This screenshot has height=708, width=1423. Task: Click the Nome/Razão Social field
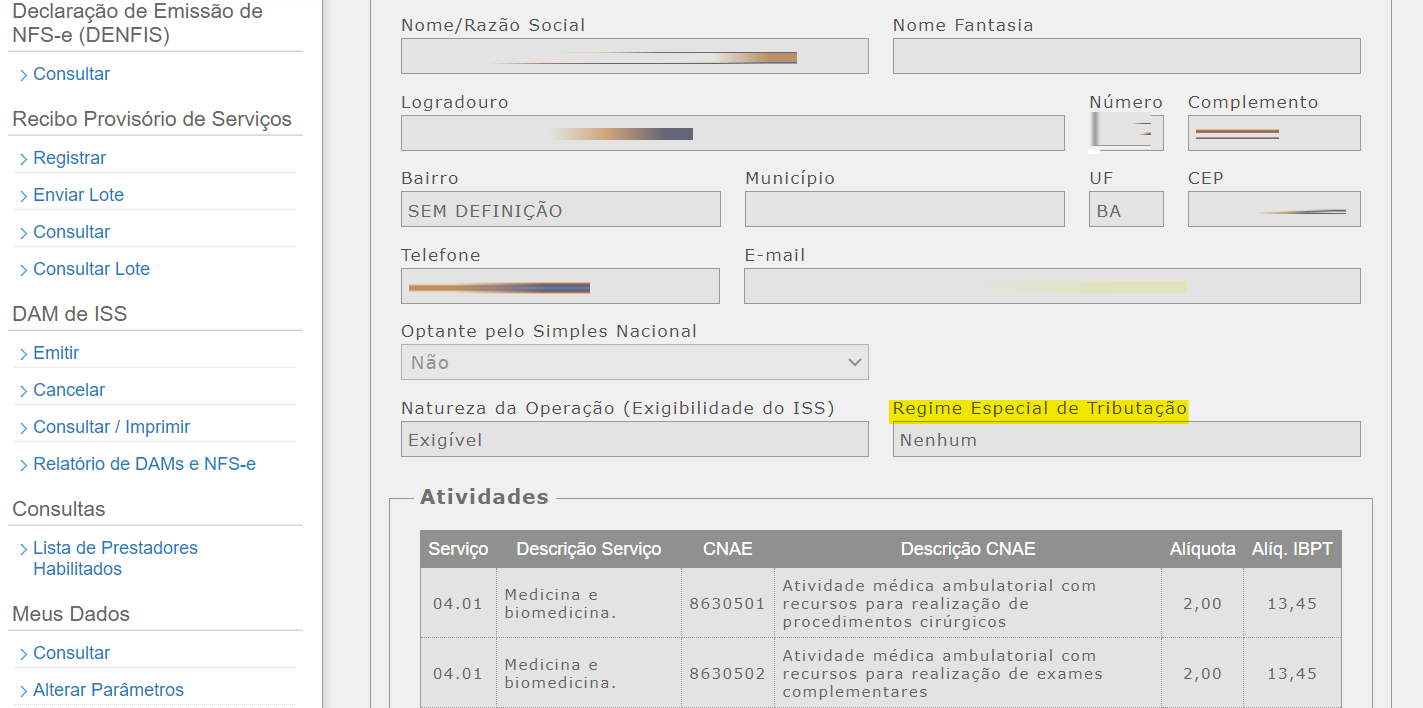tap(635, 56)
